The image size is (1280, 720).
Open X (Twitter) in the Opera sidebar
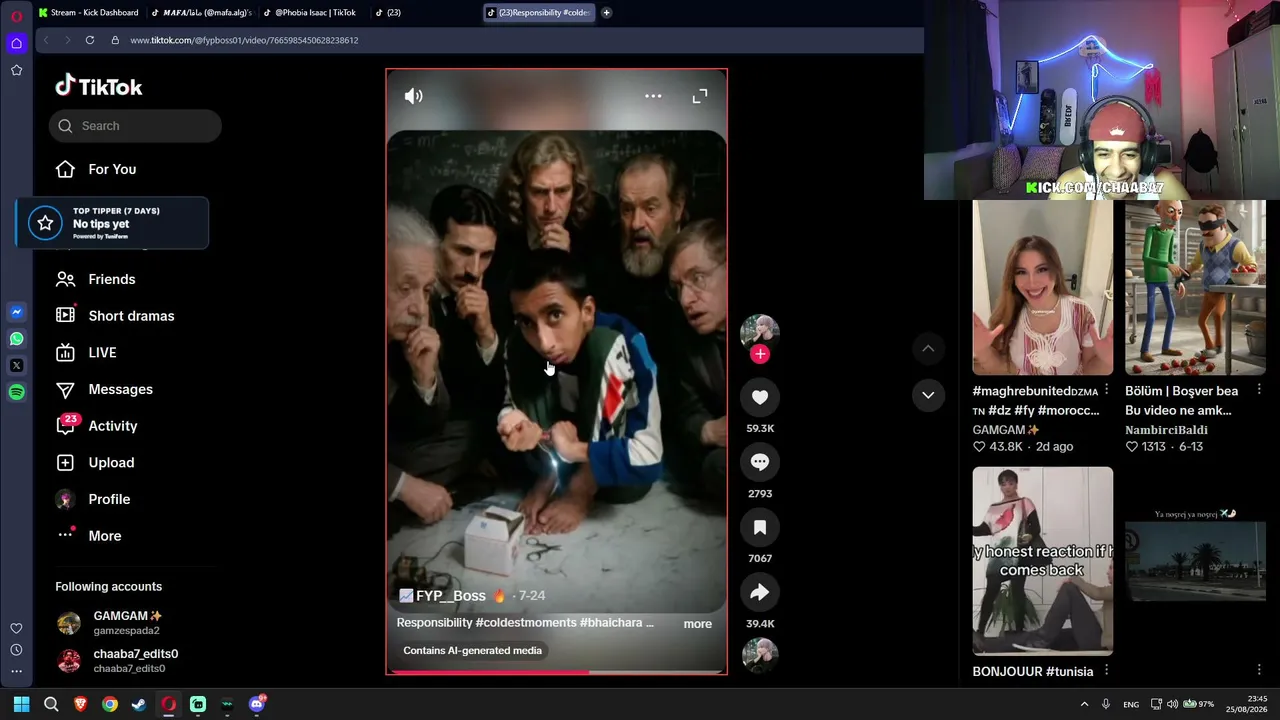[x=16, y=366]
